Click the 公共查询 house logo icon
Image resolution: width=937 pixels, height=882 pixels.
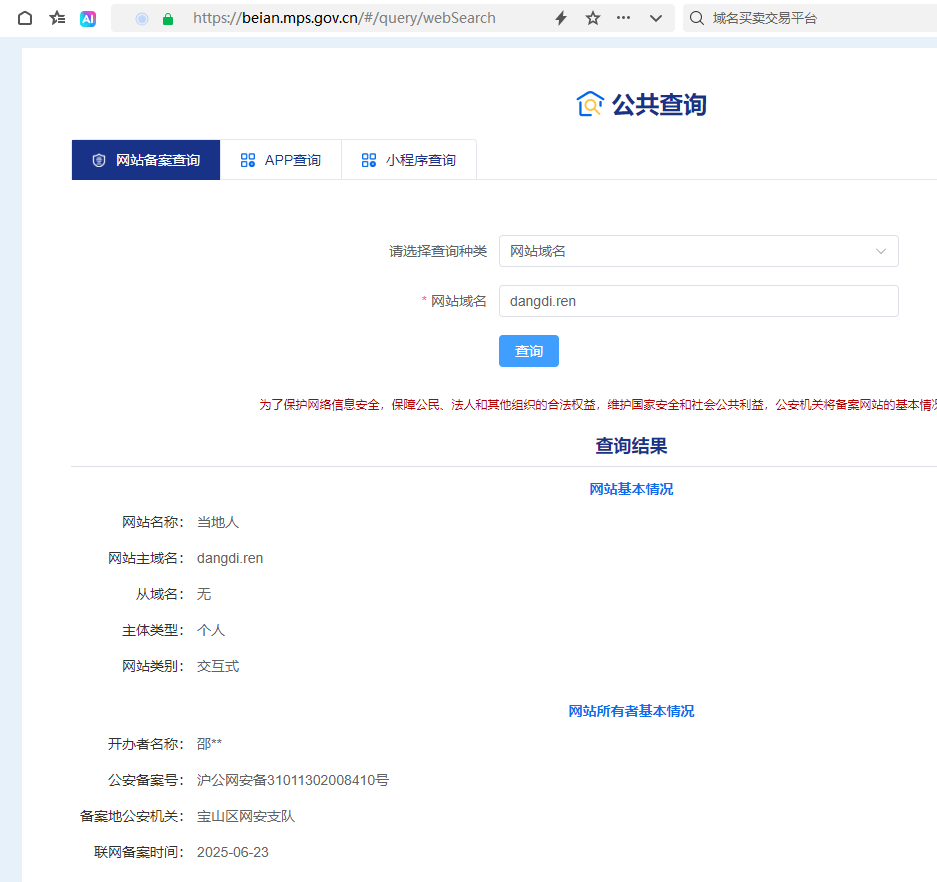(590, 104)
